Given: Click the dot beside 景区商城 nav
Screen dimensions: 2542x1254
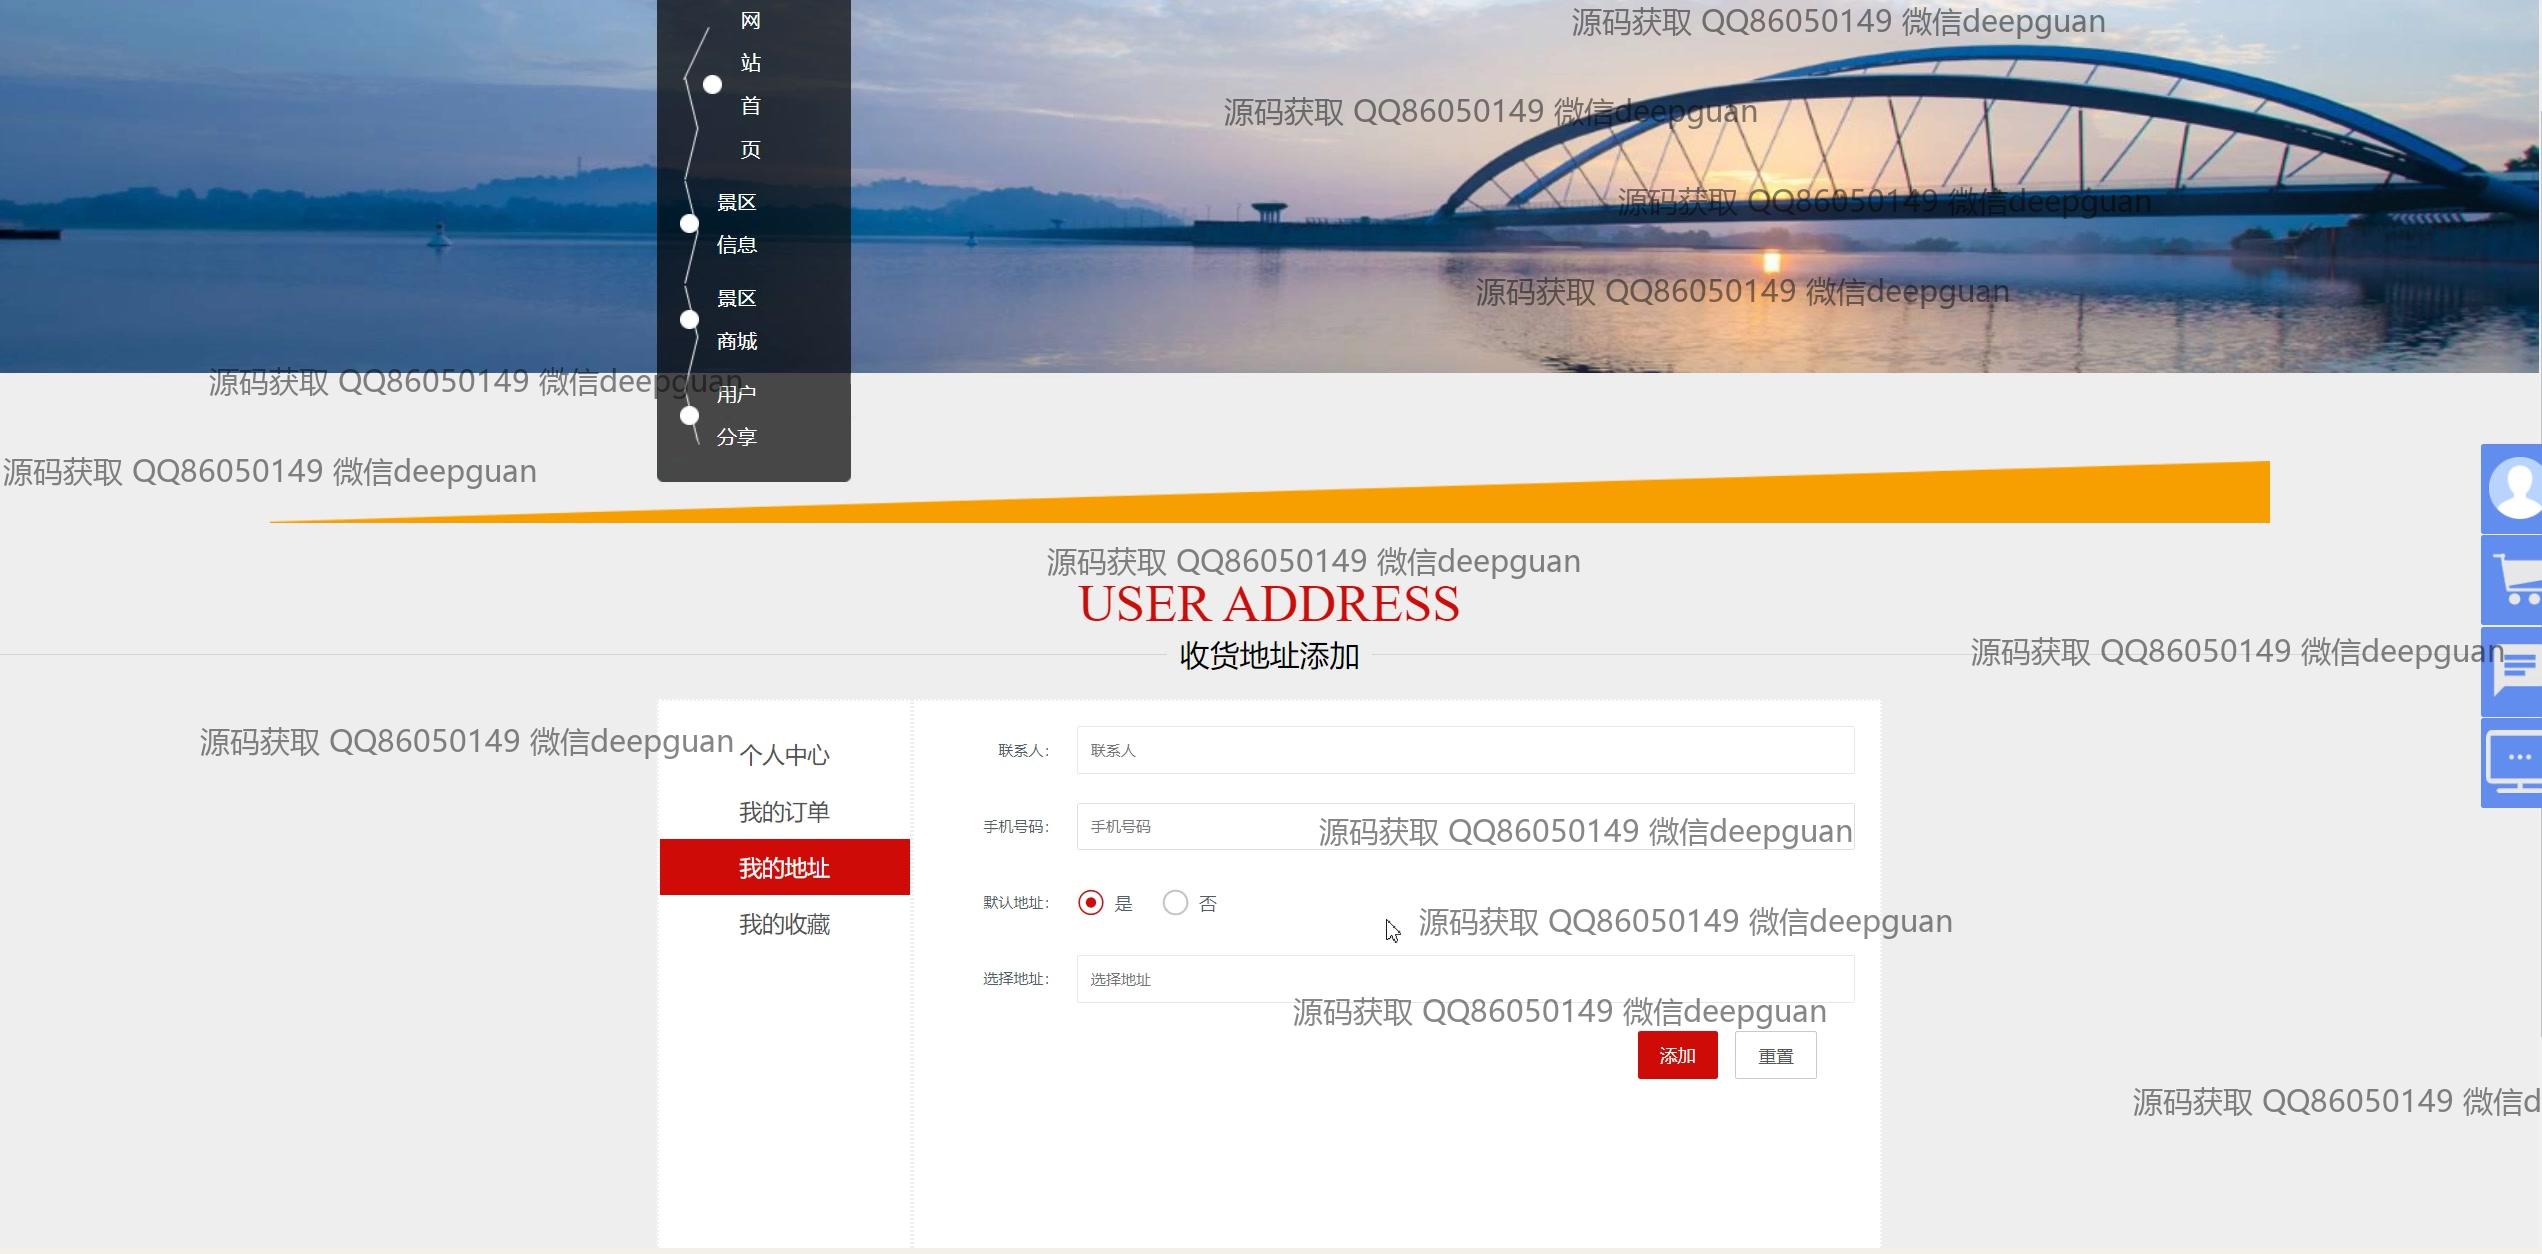Looking at the screenshot, I should [x=689, y=319].
